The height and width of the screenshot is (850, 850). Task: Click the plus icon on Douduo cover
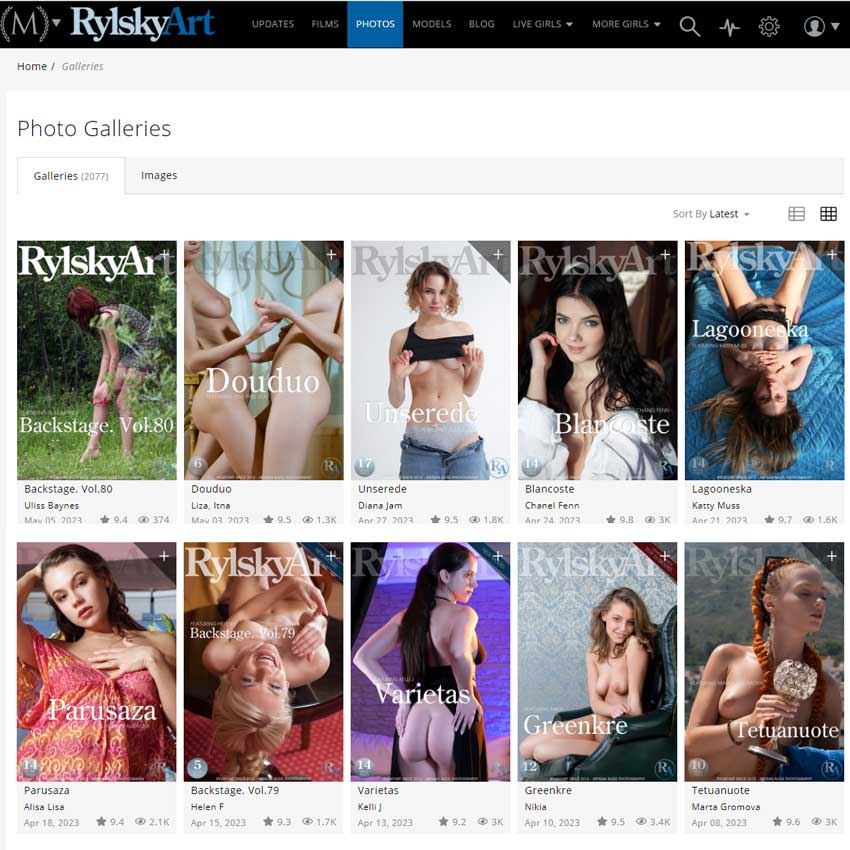(x=331, y=254)
